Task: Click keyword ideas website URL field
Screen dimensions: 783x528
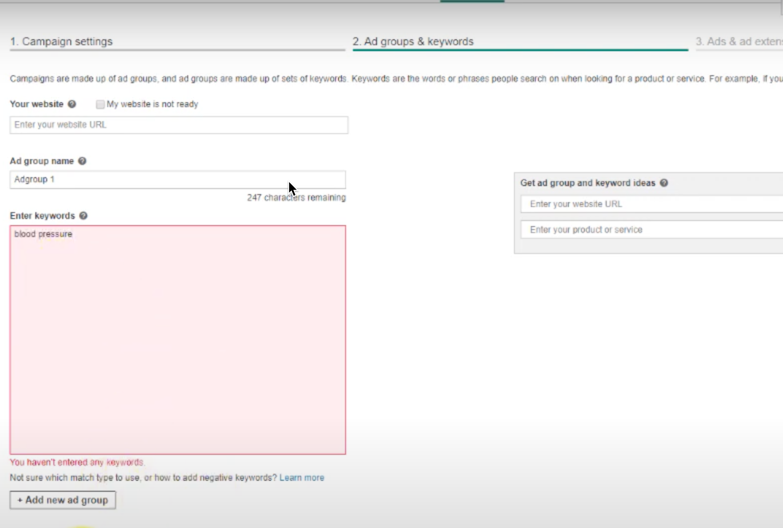Action: click(652, 204)
